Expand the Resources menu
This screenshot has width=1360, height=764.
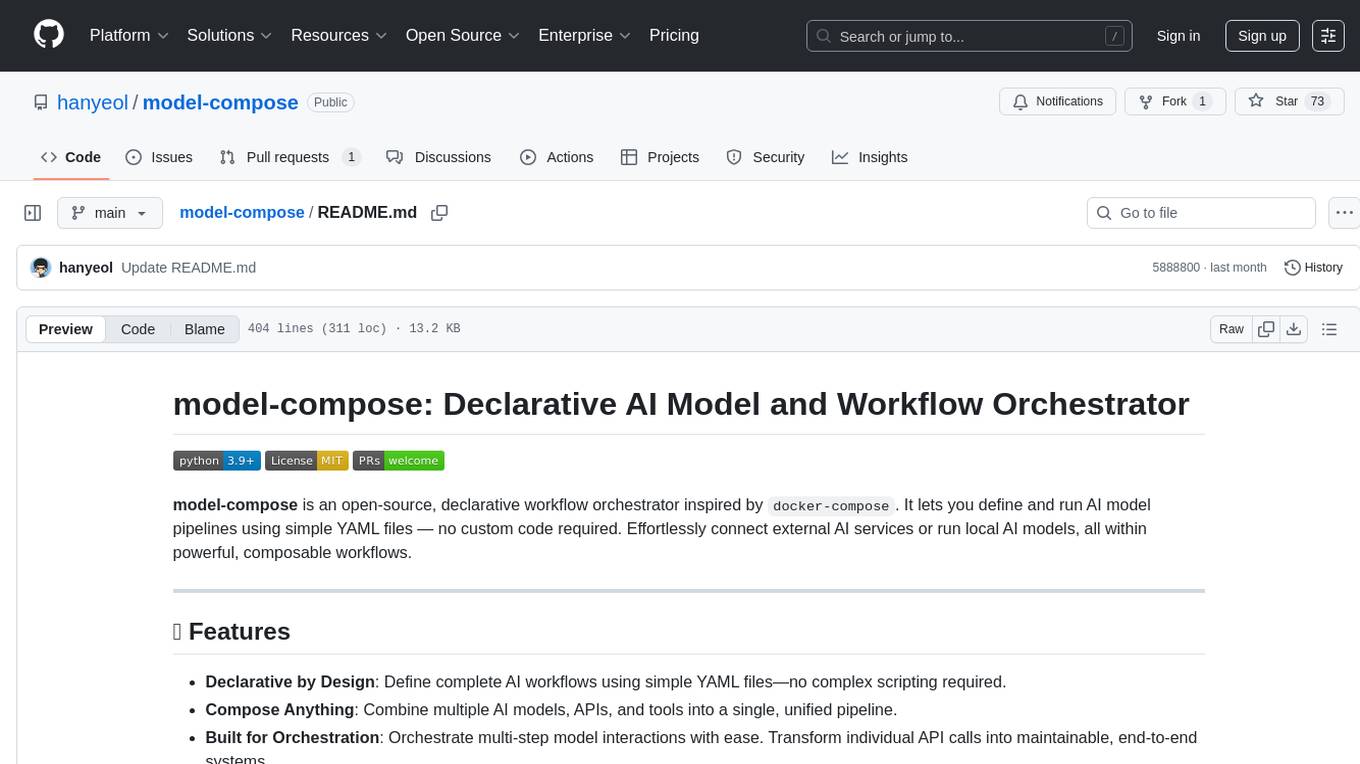click(339, 35)
